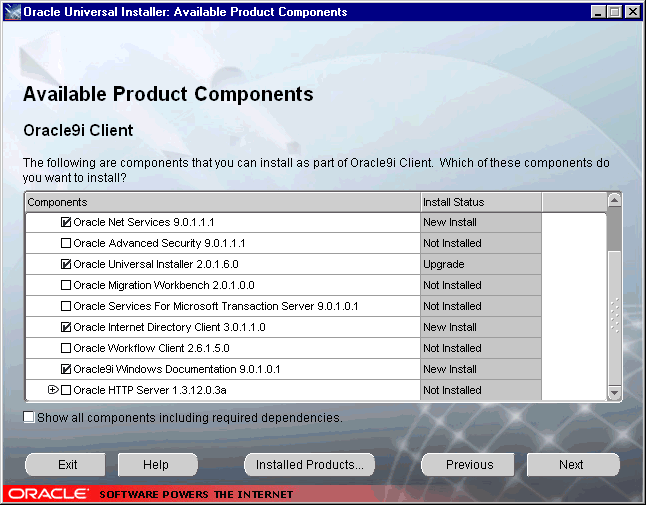Select Oracle Services For Microsoft Transaction Server text
646x505 pixels.
[216, 306]
